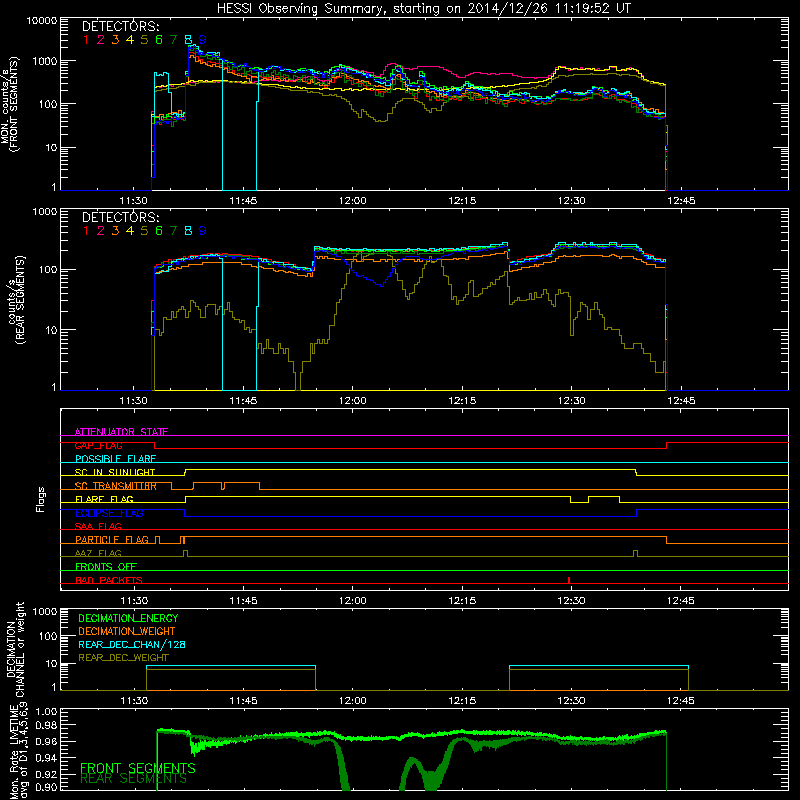Image resolution: width=800 pixels, height=800 pixels.
Task: Click the SC_IN_SUNLIGHT flag label
Action: coord(115,472)
